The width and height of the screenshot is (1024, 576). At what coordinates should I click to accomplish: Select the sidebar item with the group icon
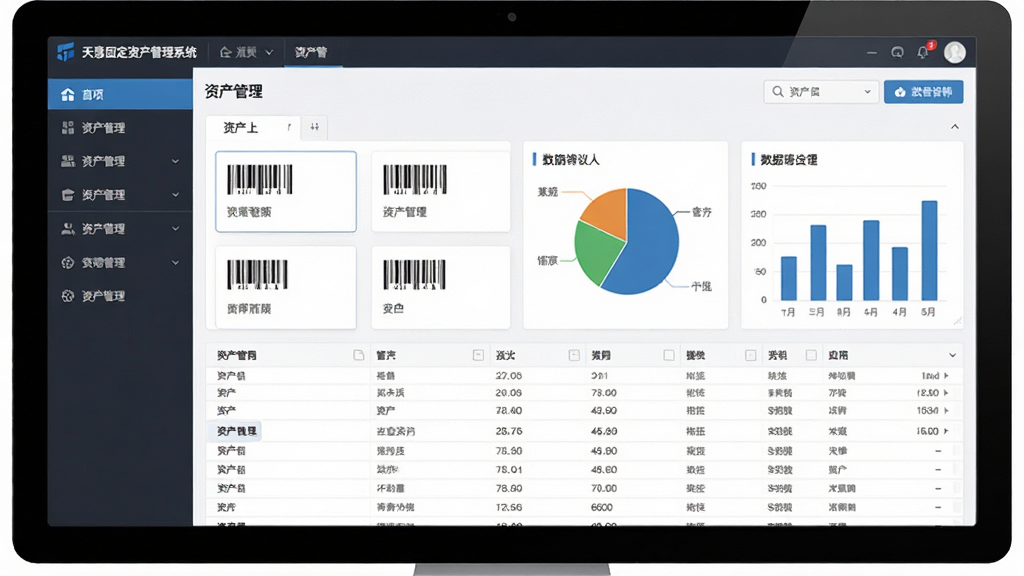(120, 161)
